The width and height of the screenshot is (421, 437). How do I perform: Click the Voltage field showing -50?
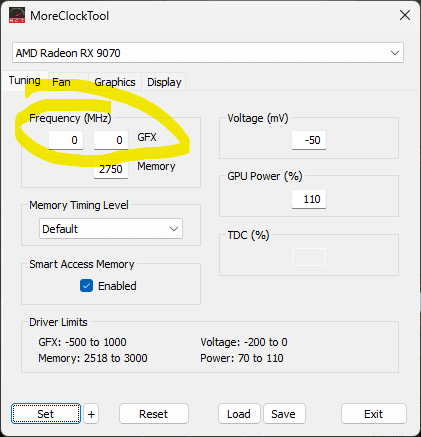[309, 140]
